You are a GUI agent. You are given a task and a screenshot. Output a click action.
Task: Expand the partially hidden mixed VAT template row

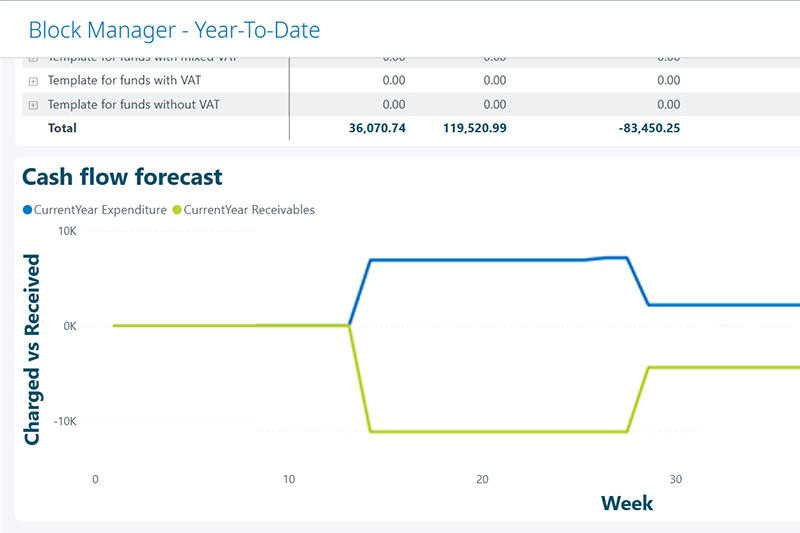(33, 59)
